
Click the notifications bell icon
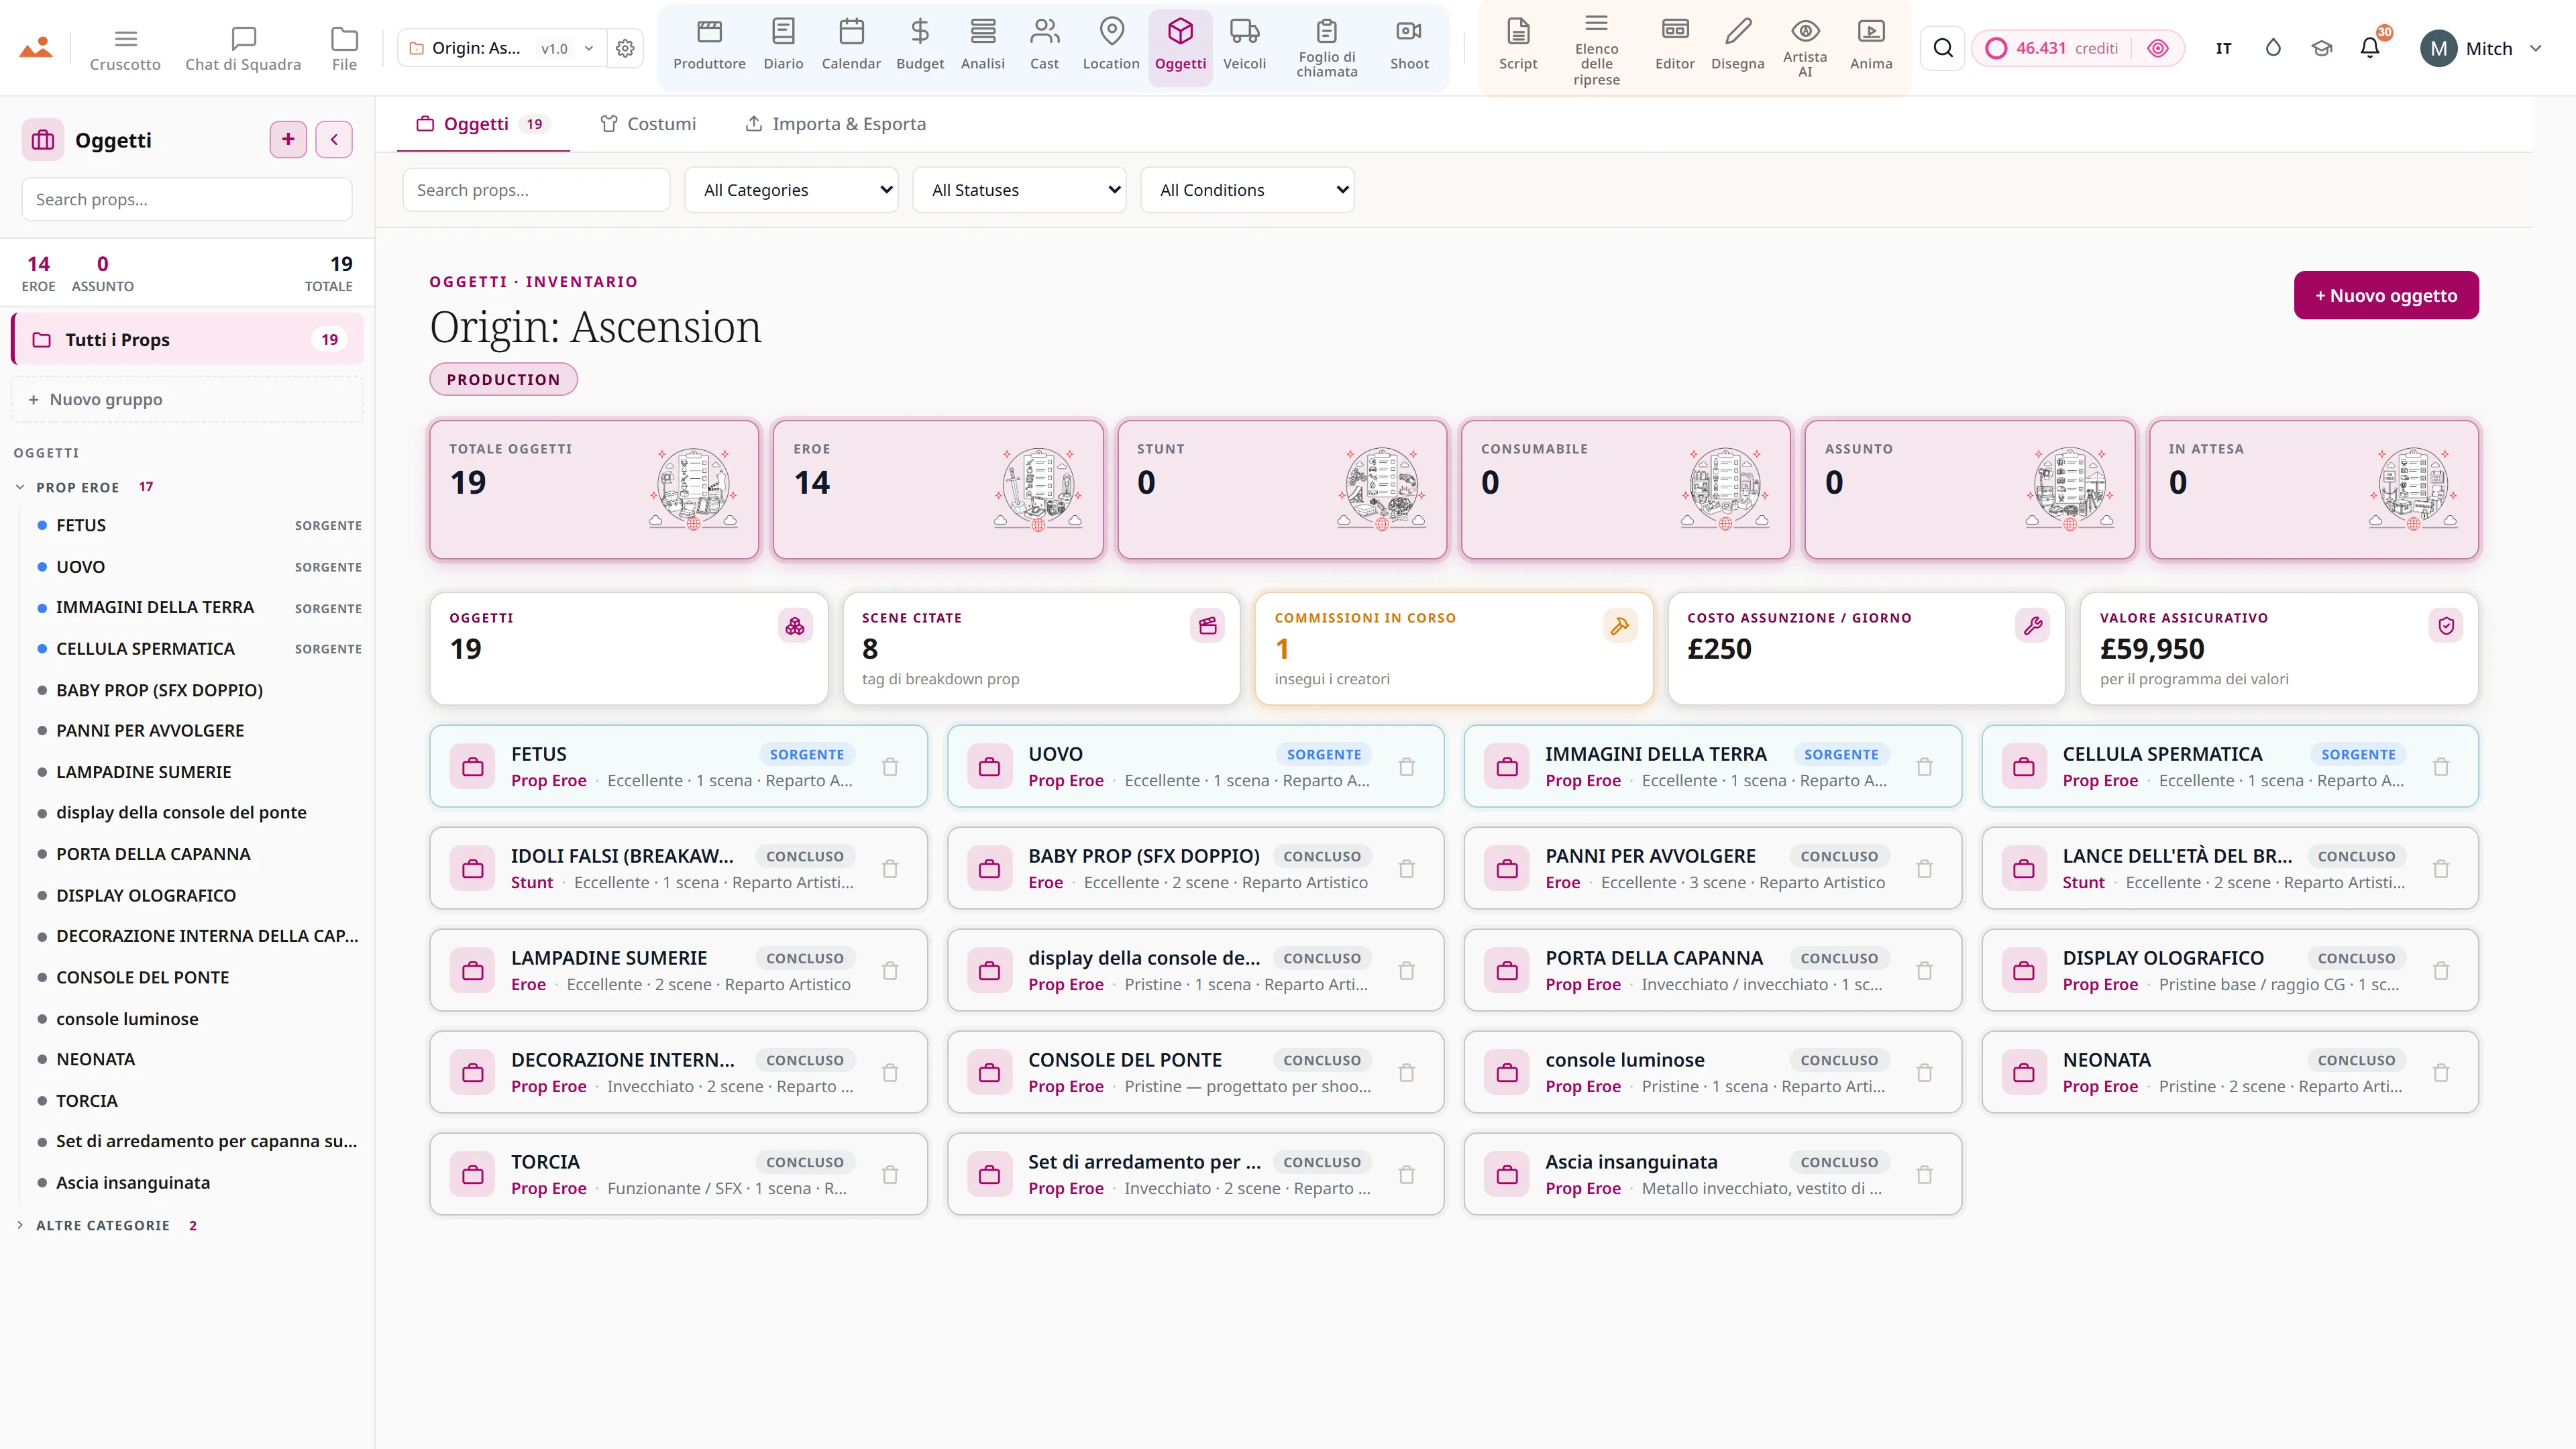click(x=2369, y=48)
